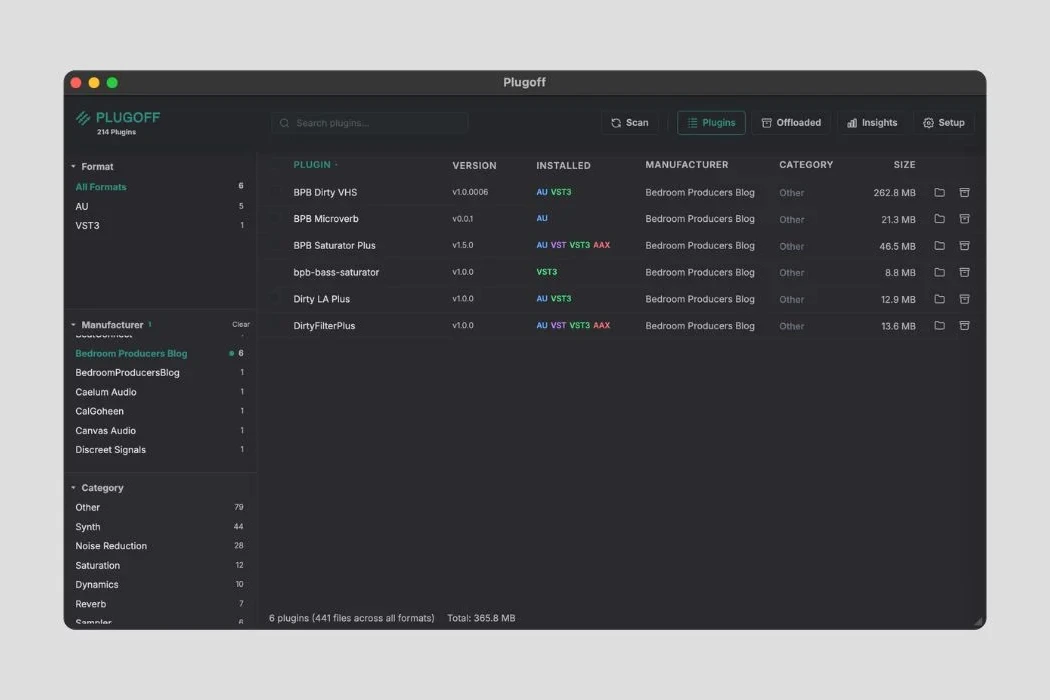This screenshot has width=1050, height=700.
Task: Collapse the Format section
Action: 73,167
